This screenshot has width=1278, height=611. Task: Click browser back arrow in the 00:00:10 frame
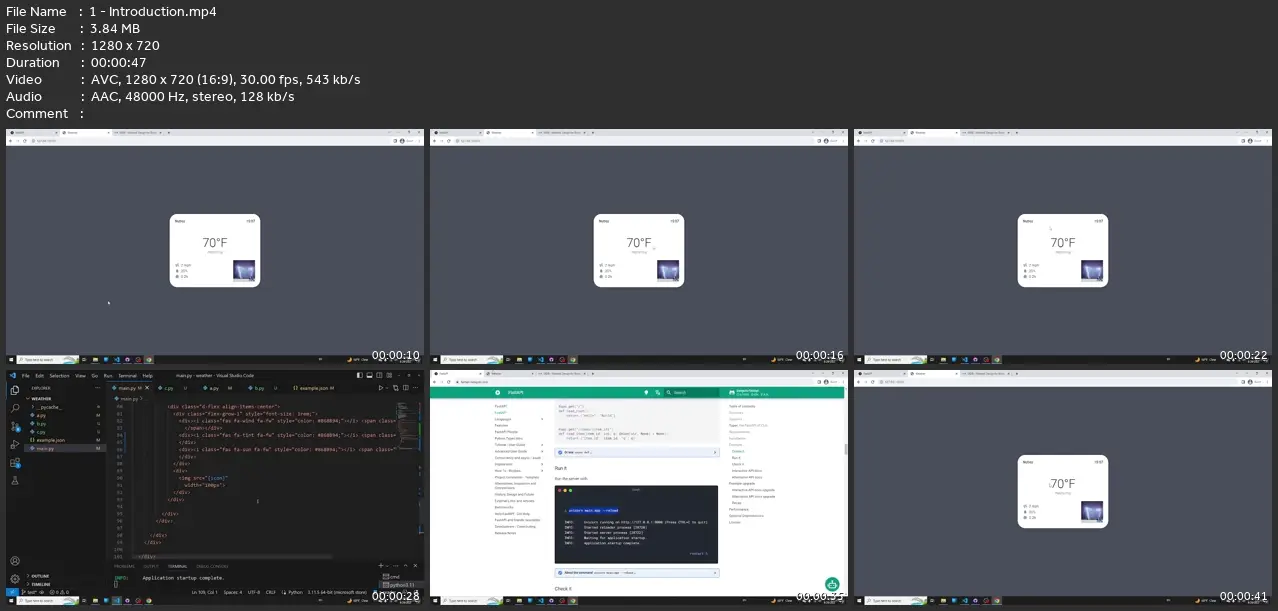coord(10,141)
